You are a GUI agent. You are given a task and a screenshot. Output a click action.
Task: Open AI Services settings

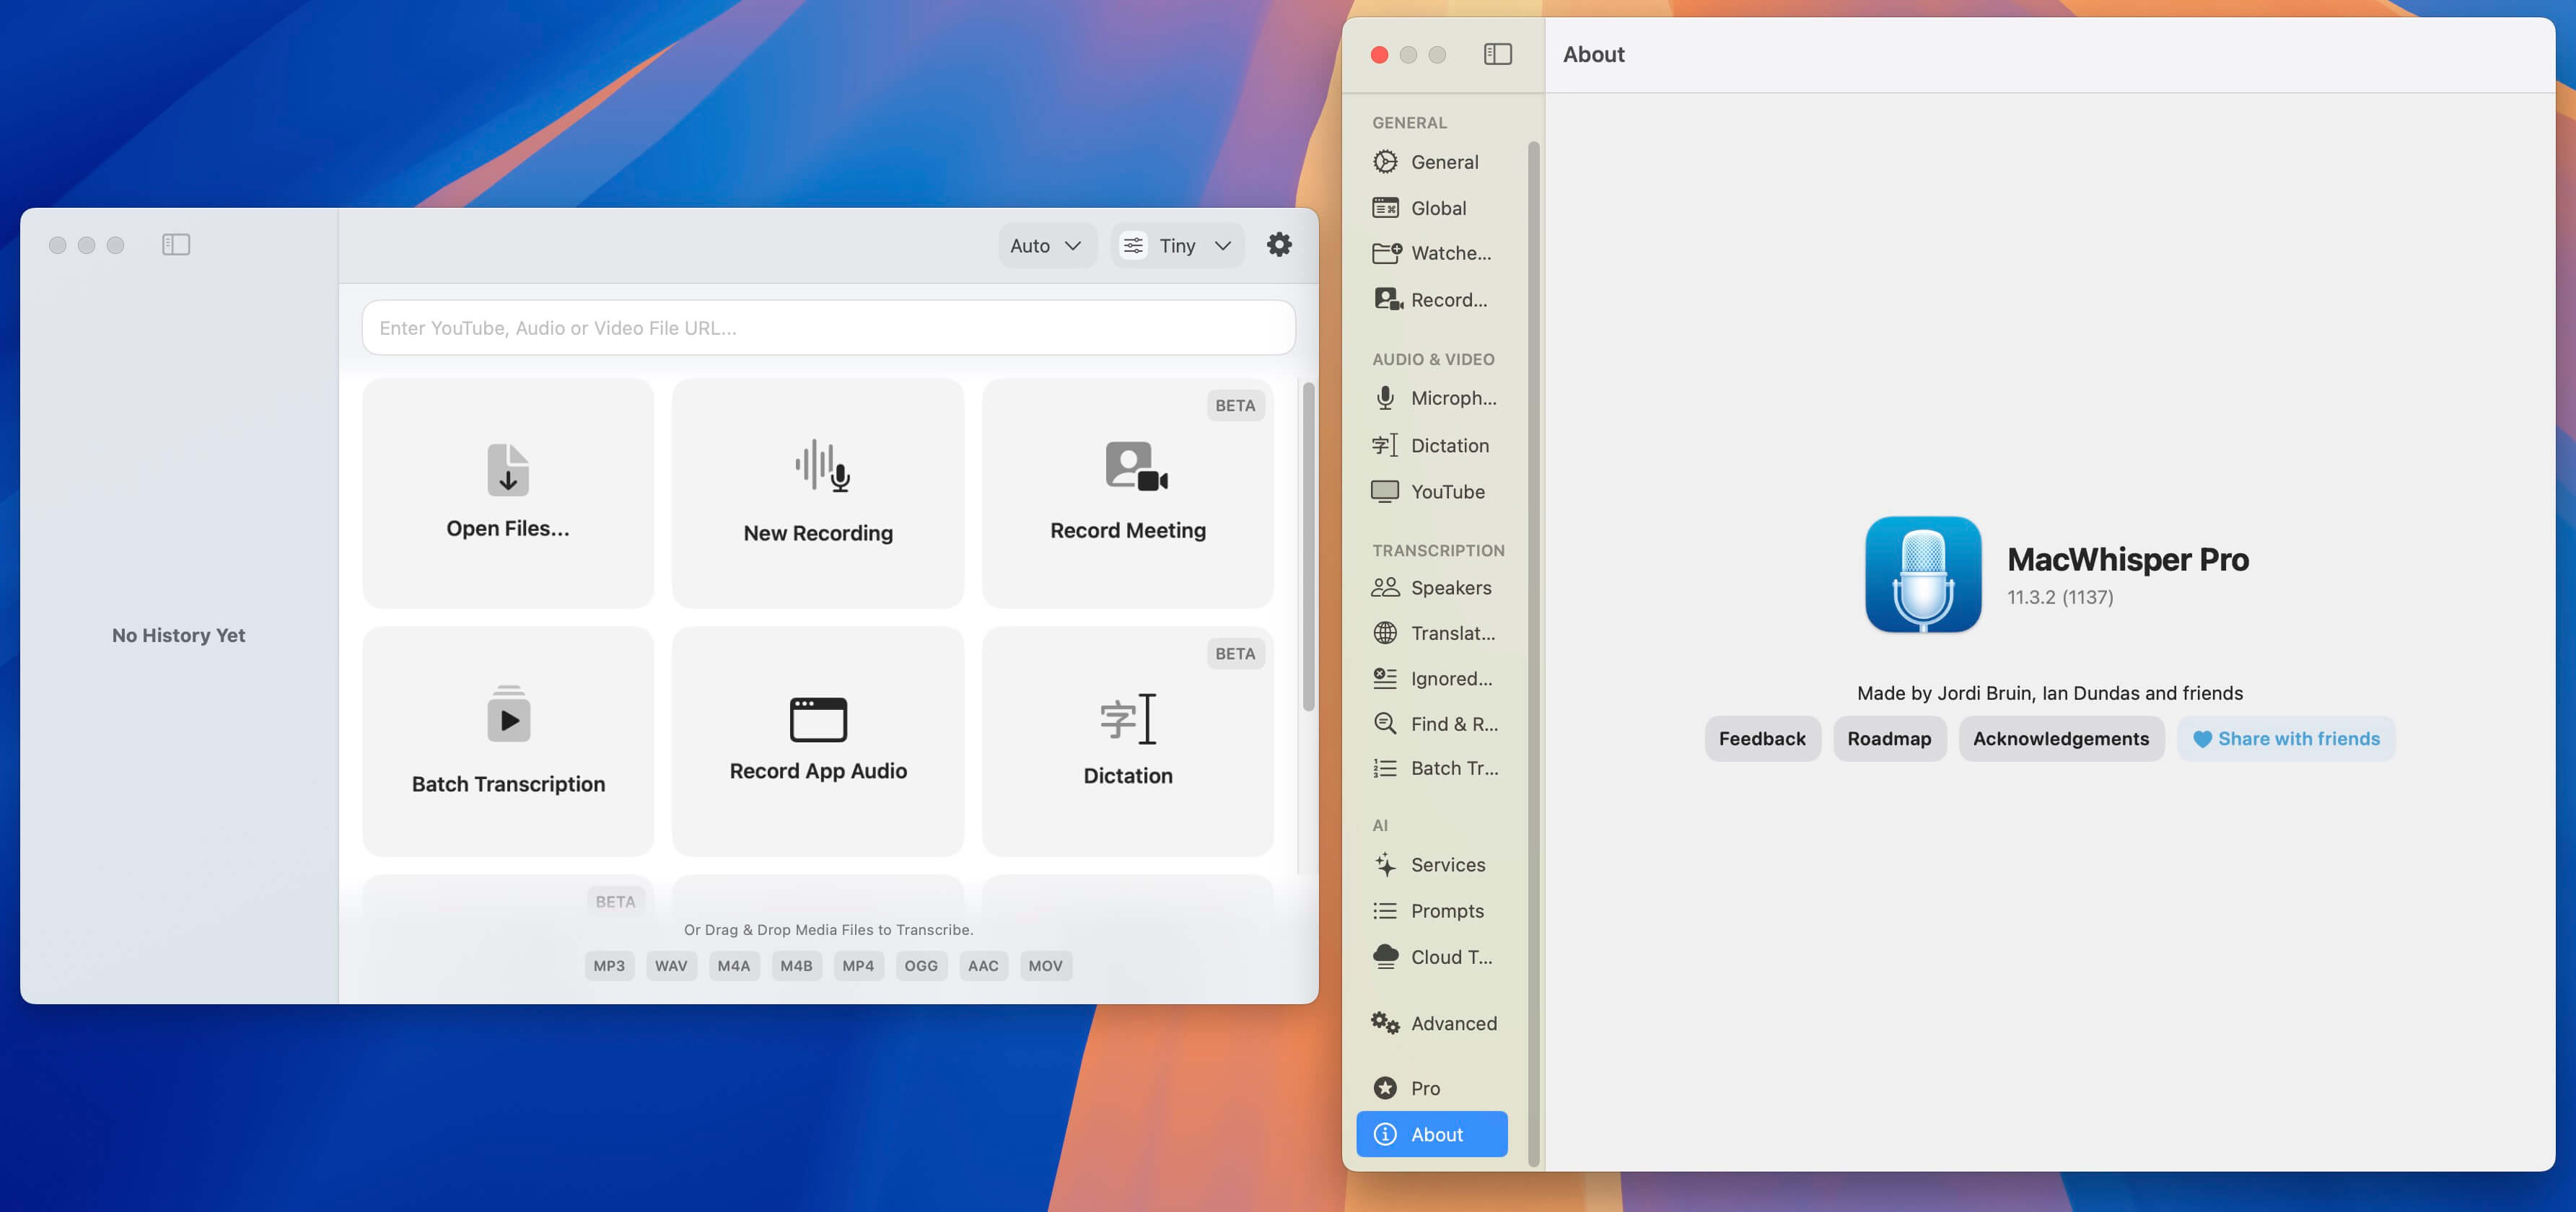point(1432,865)
